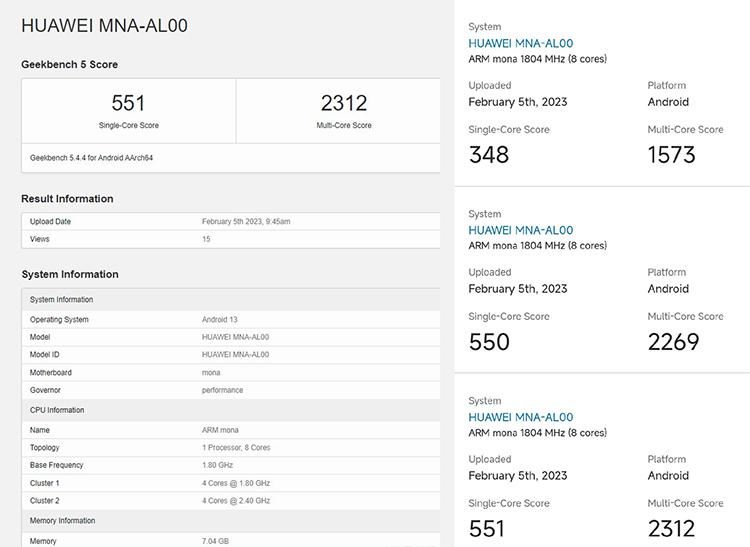Screen dimensions: 750x547
Task: Click the Geekbench 5.4.4 for Android AArch64 text
Action: click(91, 158)
